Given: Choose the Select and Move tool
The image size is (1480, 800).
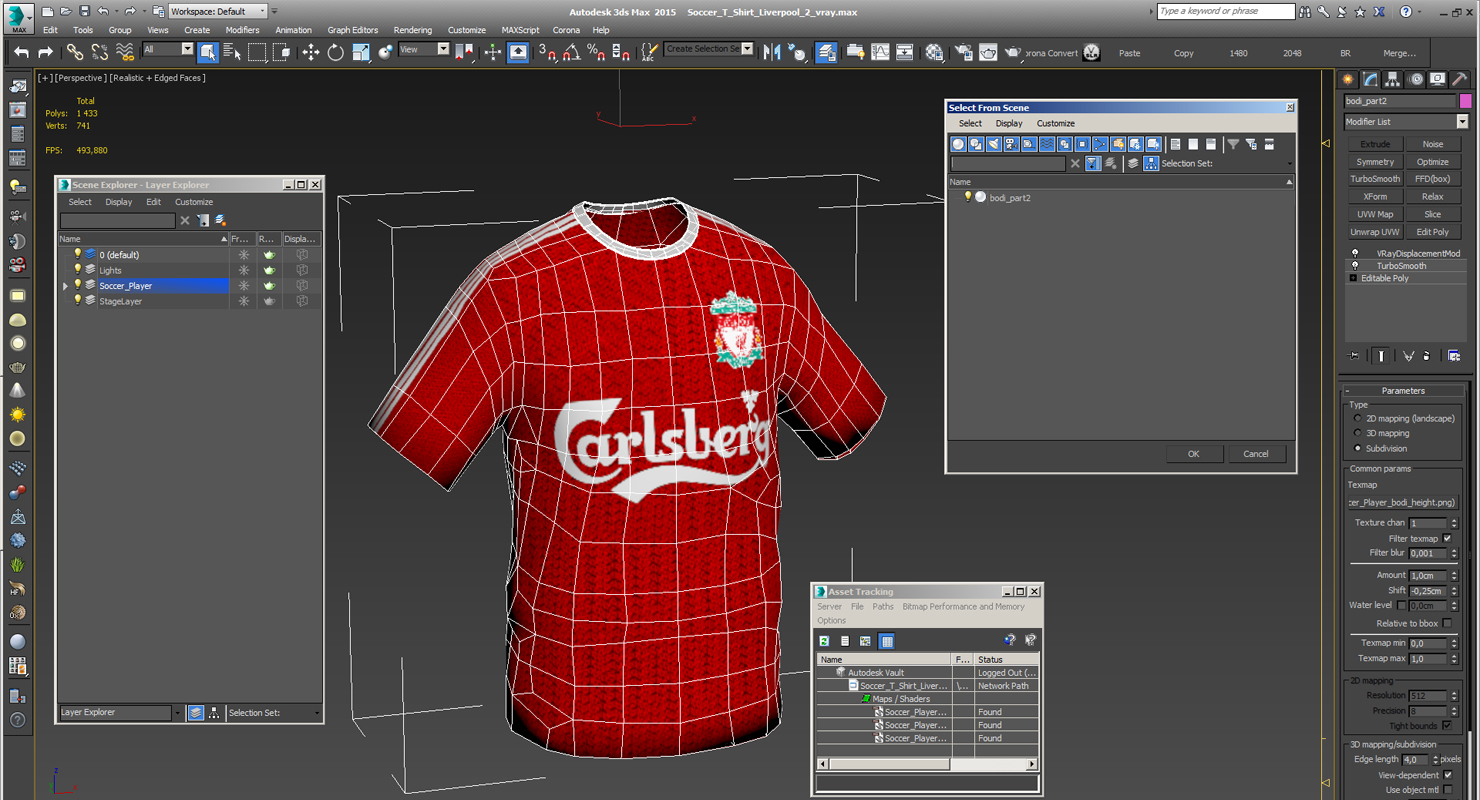Looking at the screenshot, I should (x=311, y=52).
